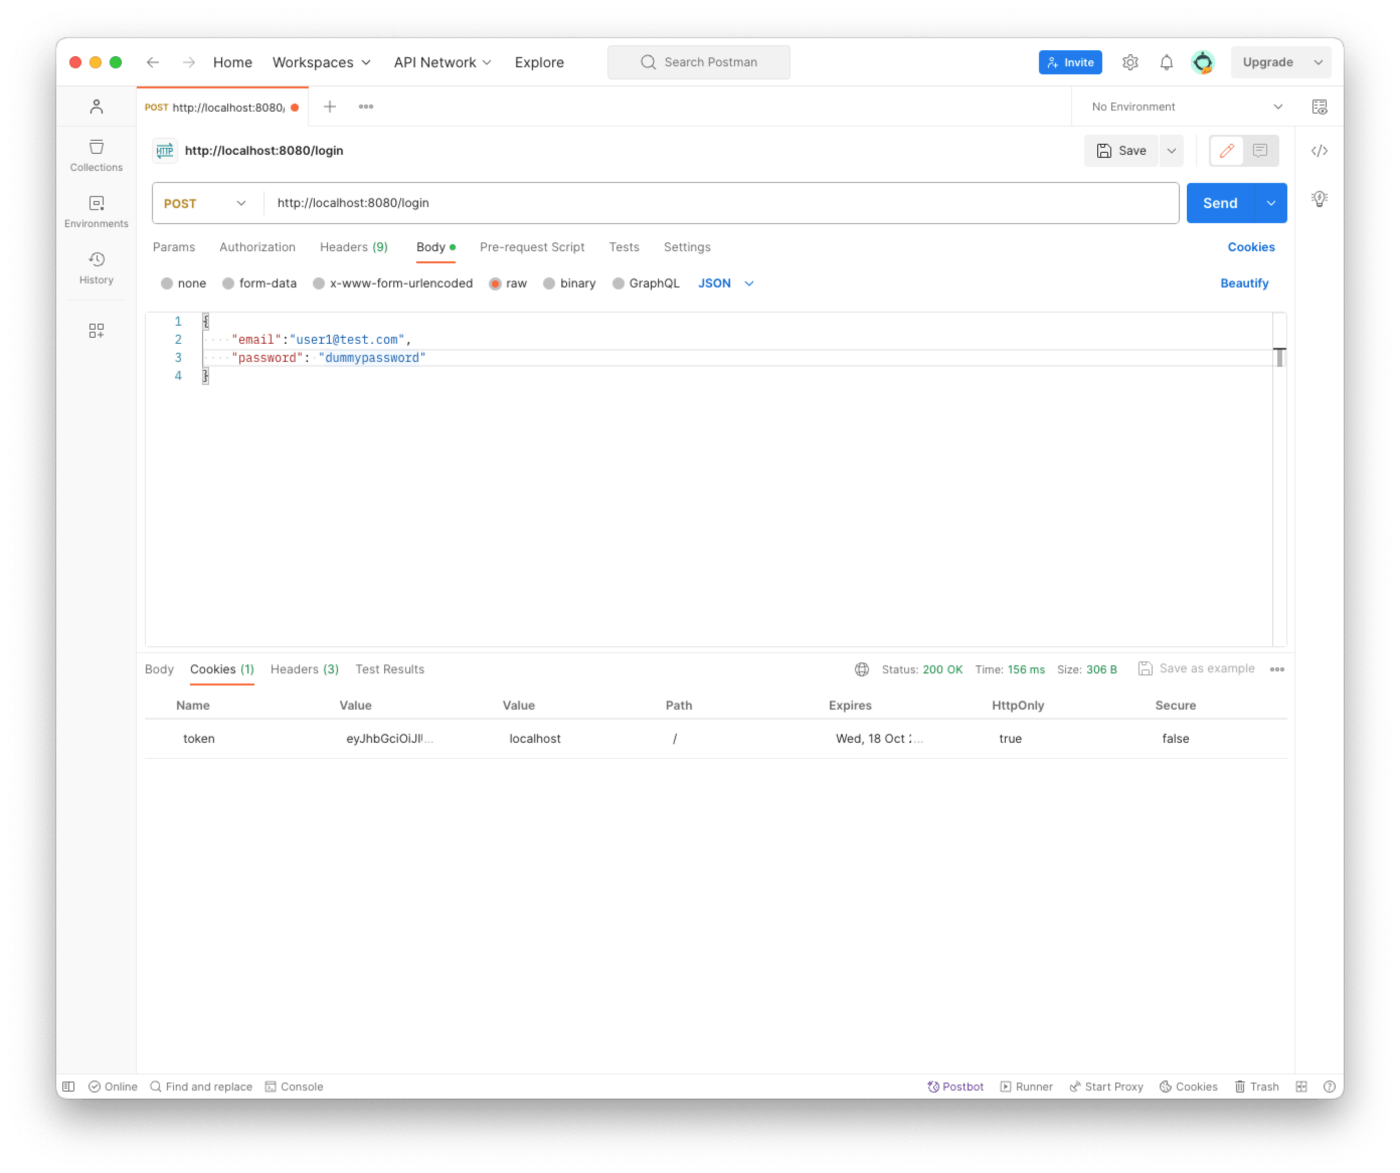Click the Invite button
The width and height of the screenshot is (1400, 1173).
click(1070, 62)
